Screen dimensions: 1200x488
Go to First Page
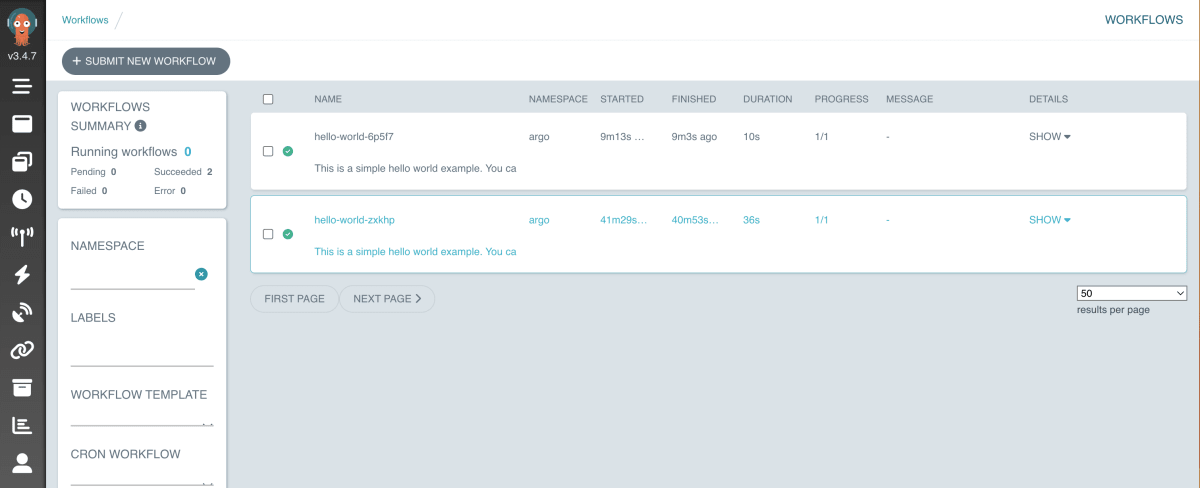(x=294, y=298)
